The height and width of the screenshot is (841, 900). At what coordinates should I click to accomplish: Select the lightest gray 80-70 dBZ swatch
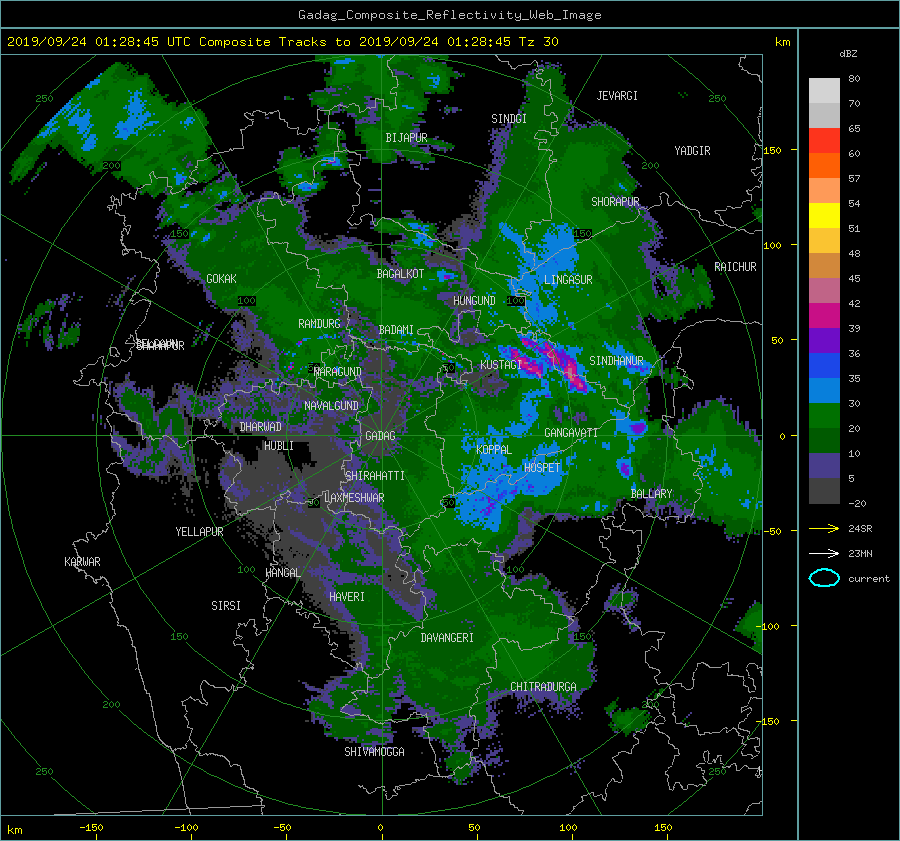click(824, 90)
